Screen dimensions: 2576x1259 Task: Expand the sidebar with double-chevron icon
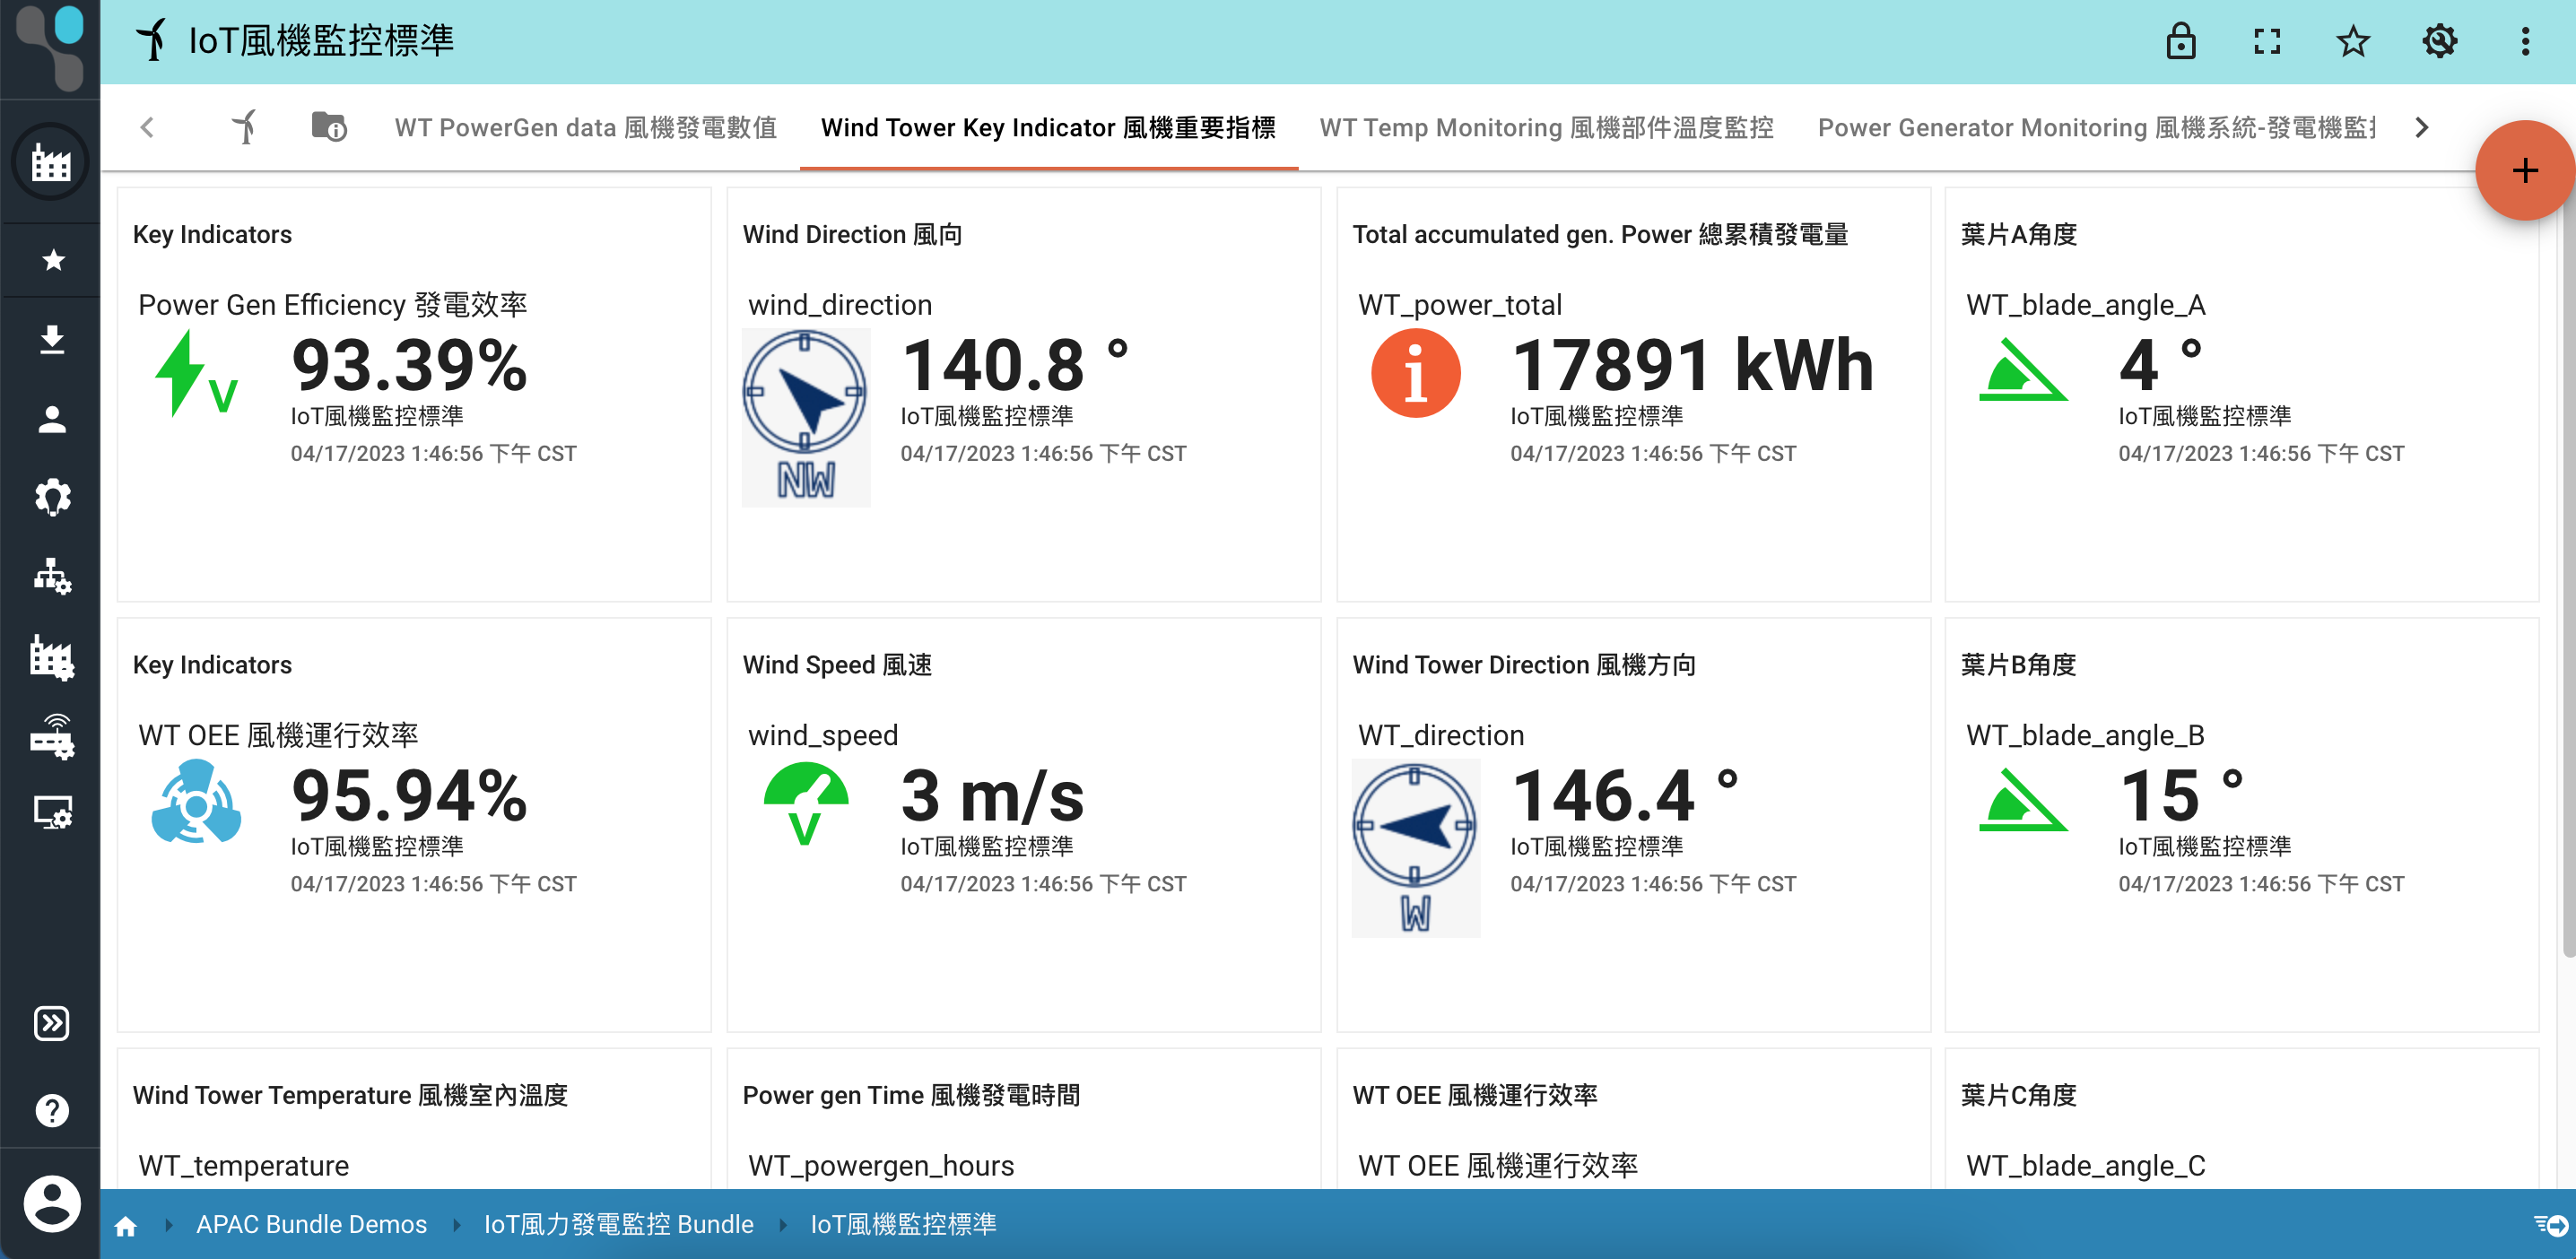(x=52, y=1023)
